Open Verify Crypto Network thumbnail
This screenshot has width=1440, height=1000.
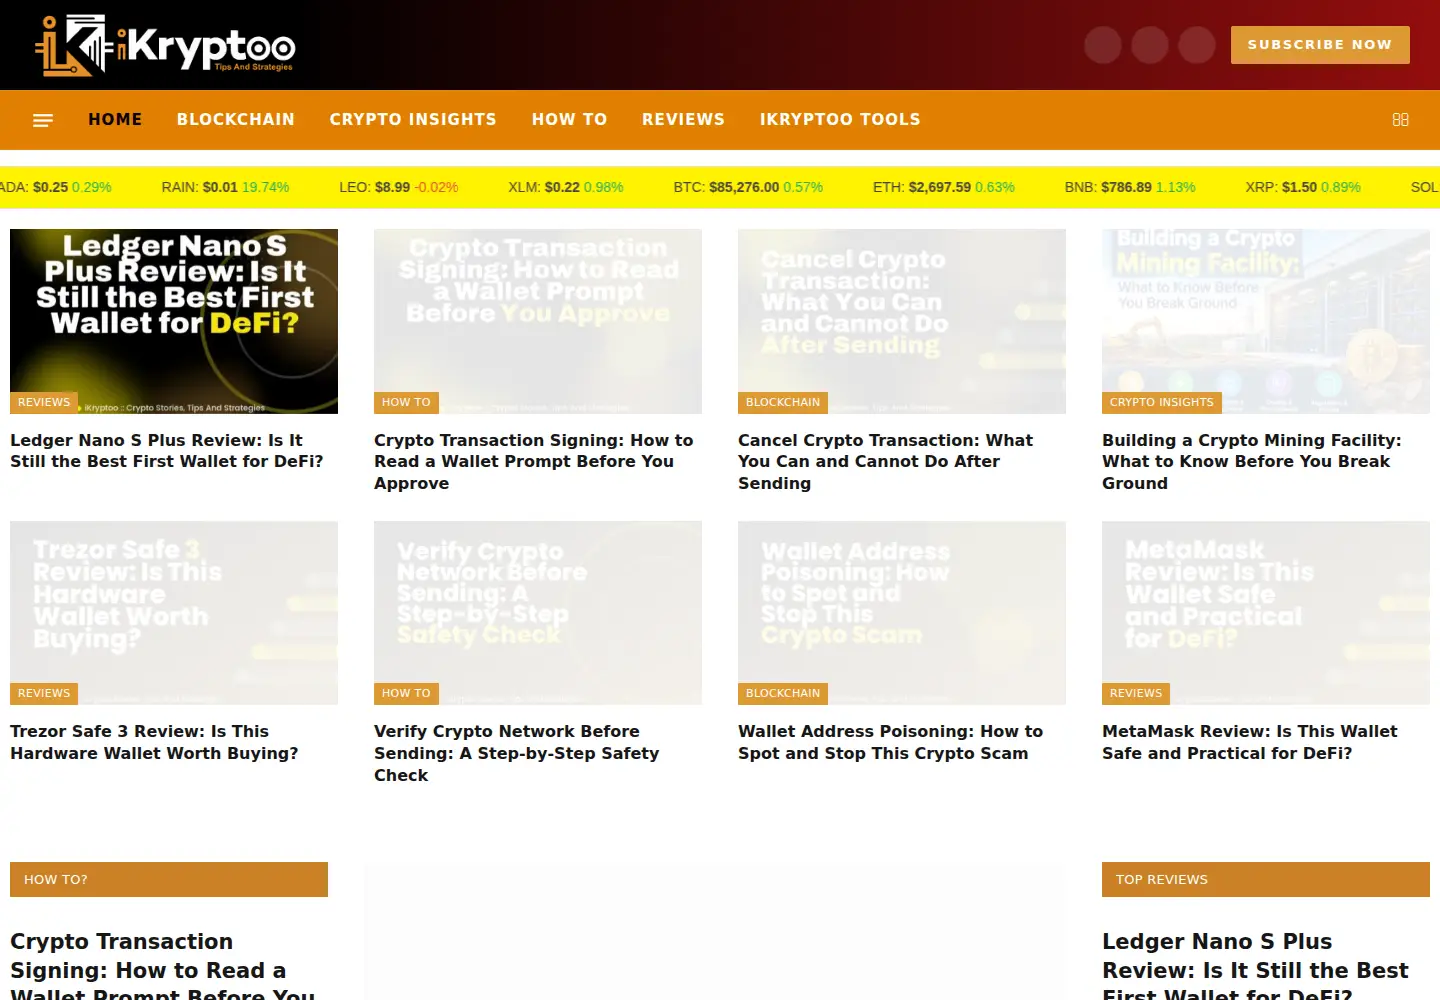(x=538, y=613)
